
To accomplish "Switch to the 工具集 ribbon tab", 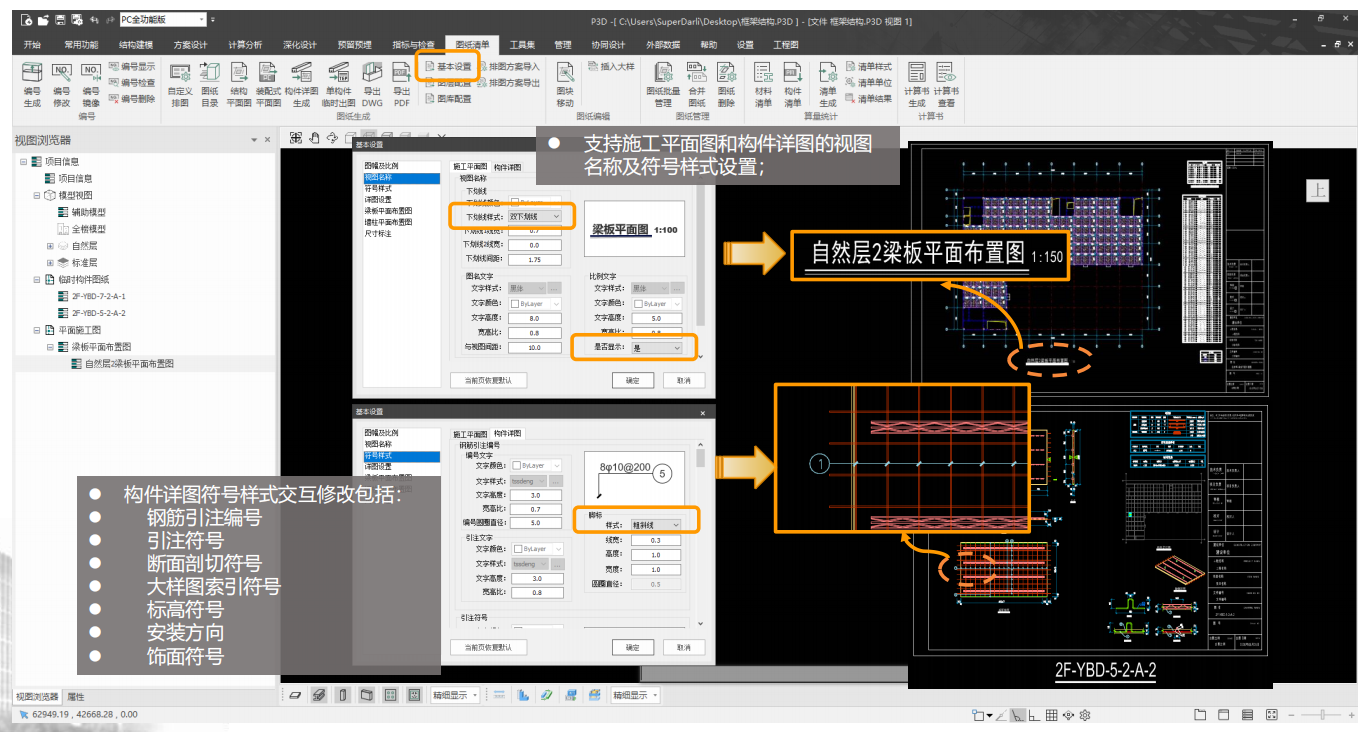I will pos(522,45).
